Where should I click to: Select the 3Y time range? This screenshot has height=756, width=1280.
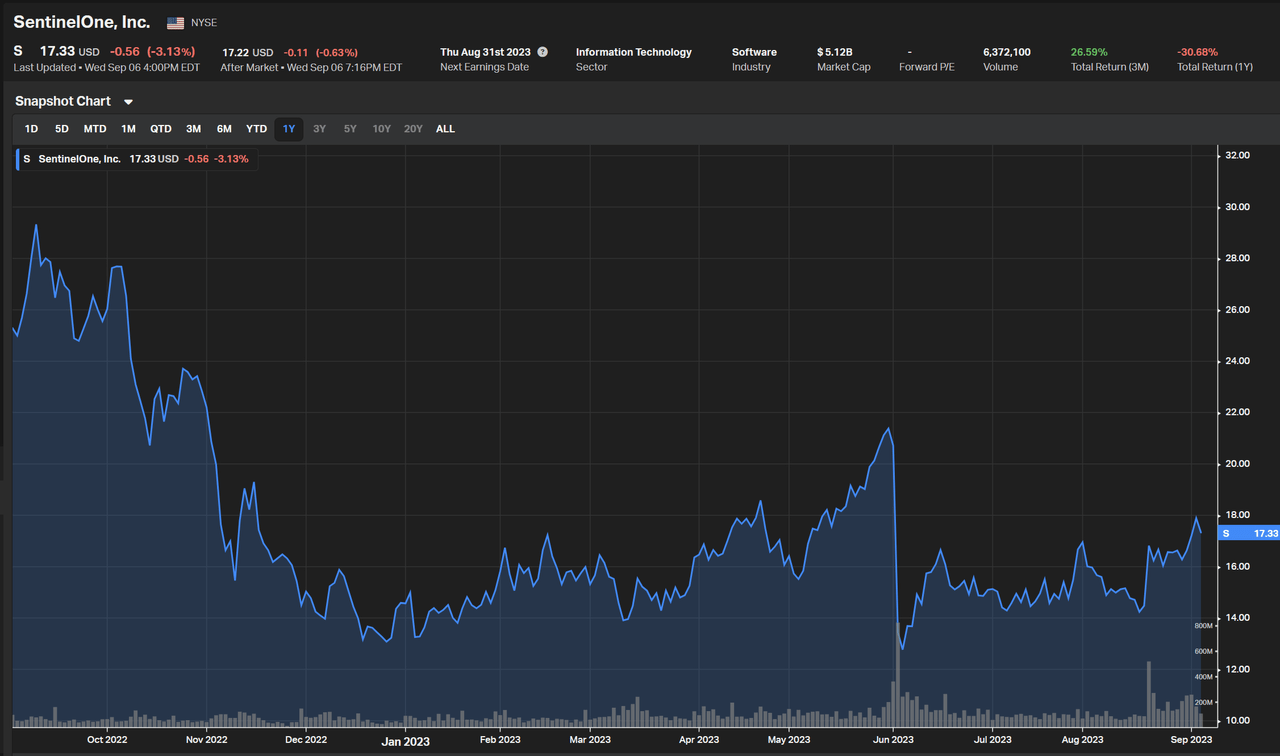click(x=319, y=129)
